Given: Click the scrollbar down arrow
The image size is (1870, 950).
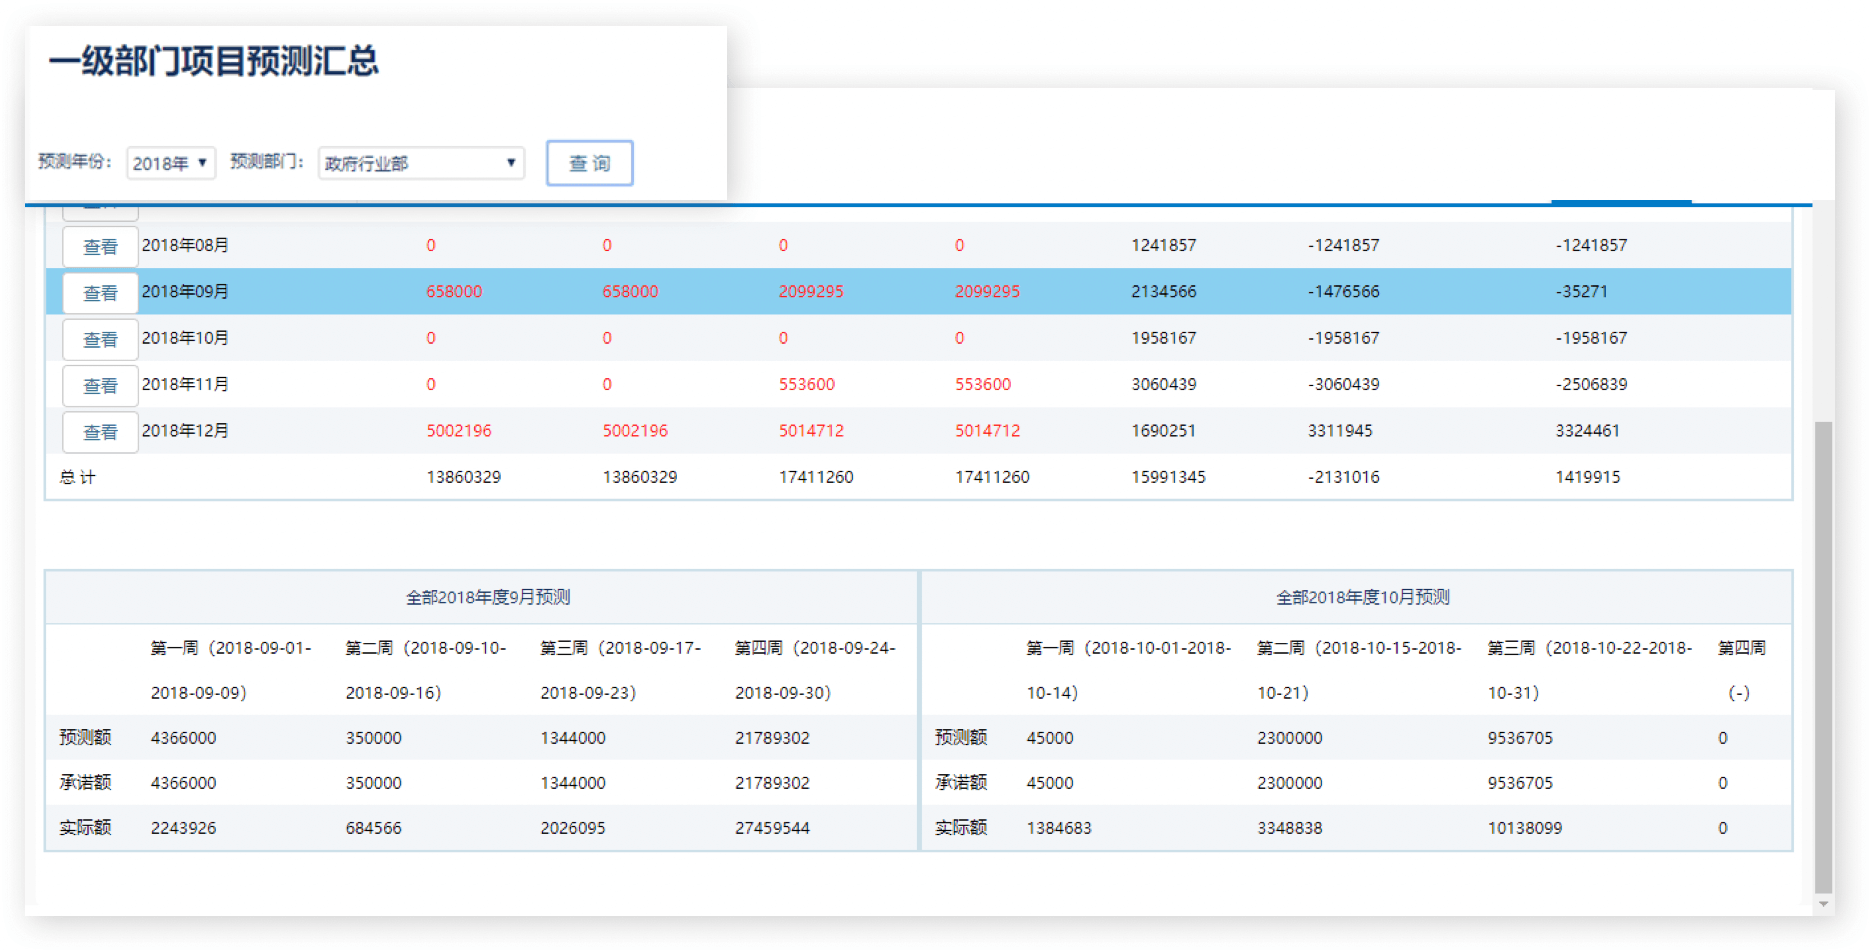Looking at the screenshot, I should (1823, 904).
